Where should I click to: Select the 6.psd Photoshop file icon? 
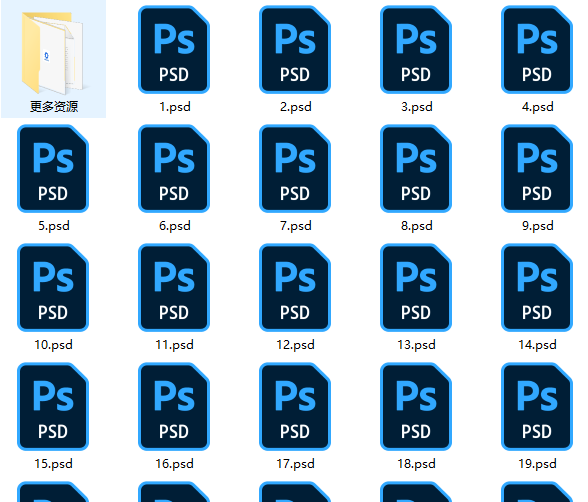[174, 168]
